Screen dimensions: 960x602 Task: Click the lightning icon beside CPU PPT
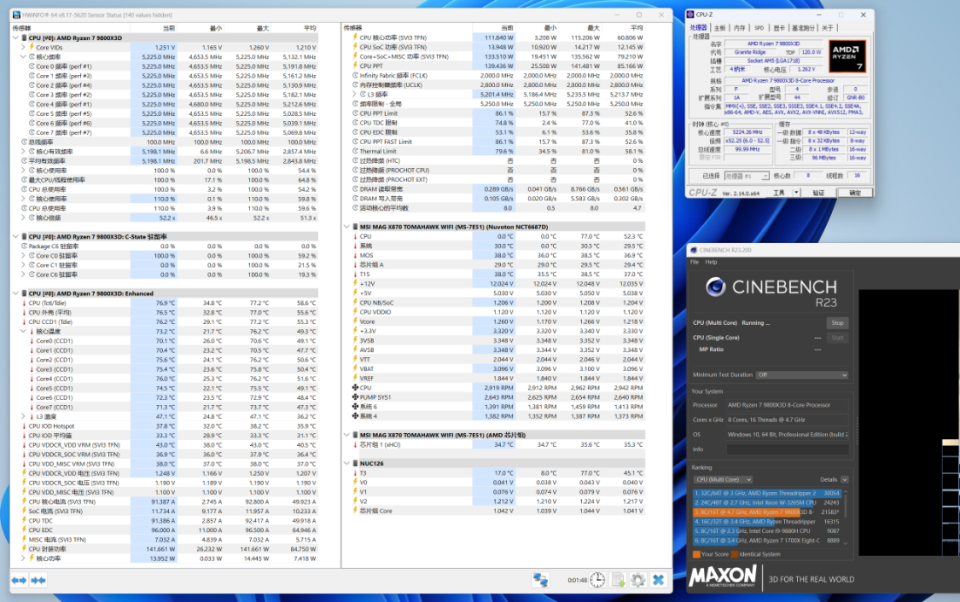354,66
